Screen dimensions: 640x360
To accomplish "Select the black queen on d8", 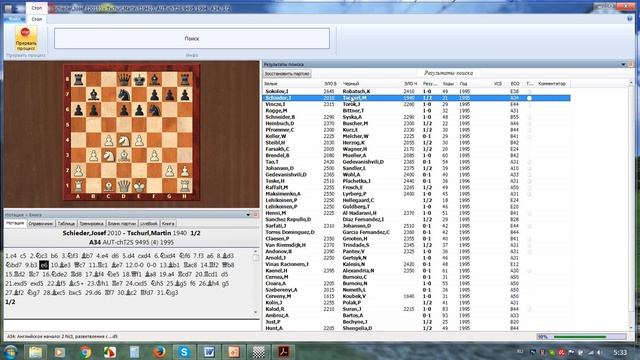I will (124, 79).
